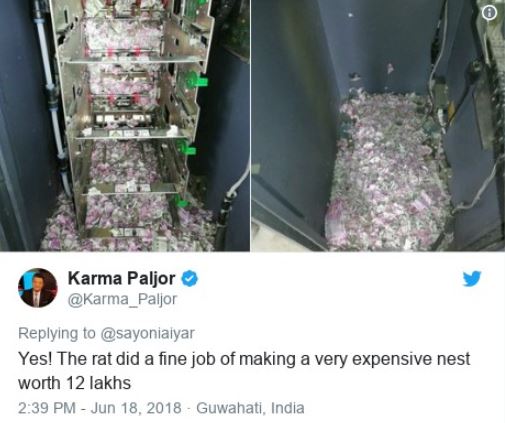Open the right shredded notes photo
The width and height of the screenshot is (505, 423).
(378, 125)
